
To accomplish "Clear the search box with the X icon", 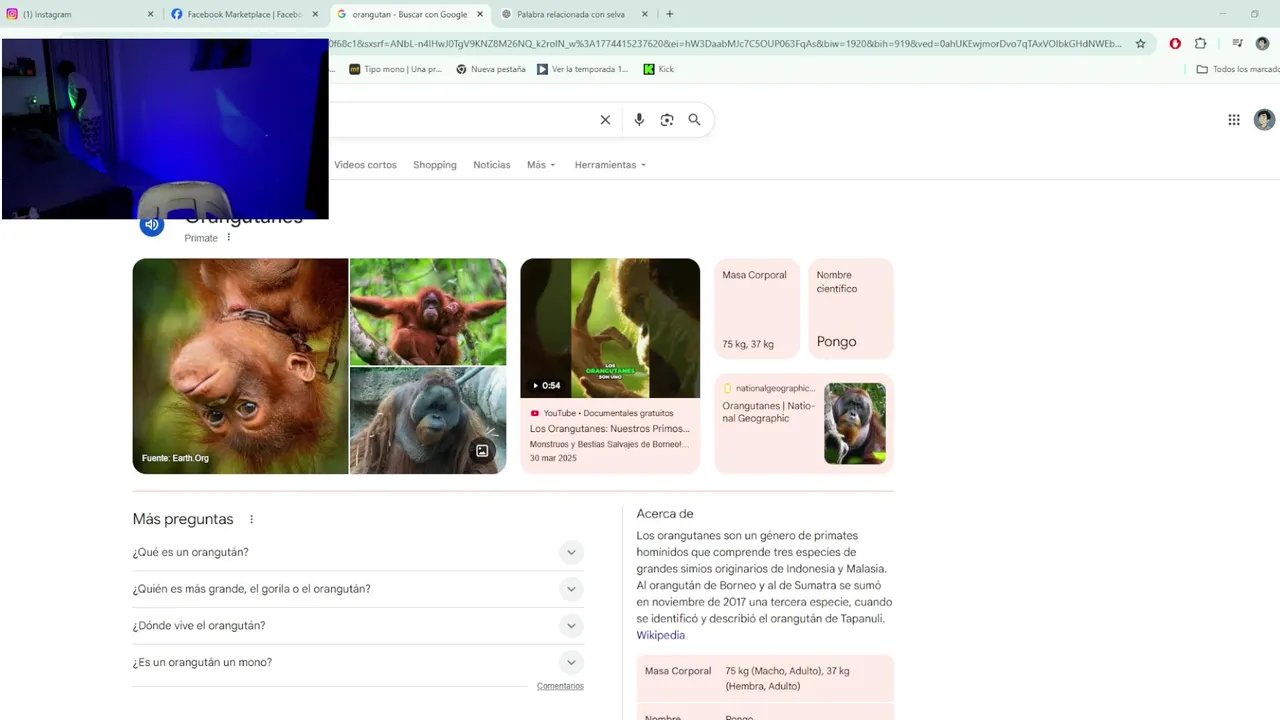I will (x=605, y=120).
